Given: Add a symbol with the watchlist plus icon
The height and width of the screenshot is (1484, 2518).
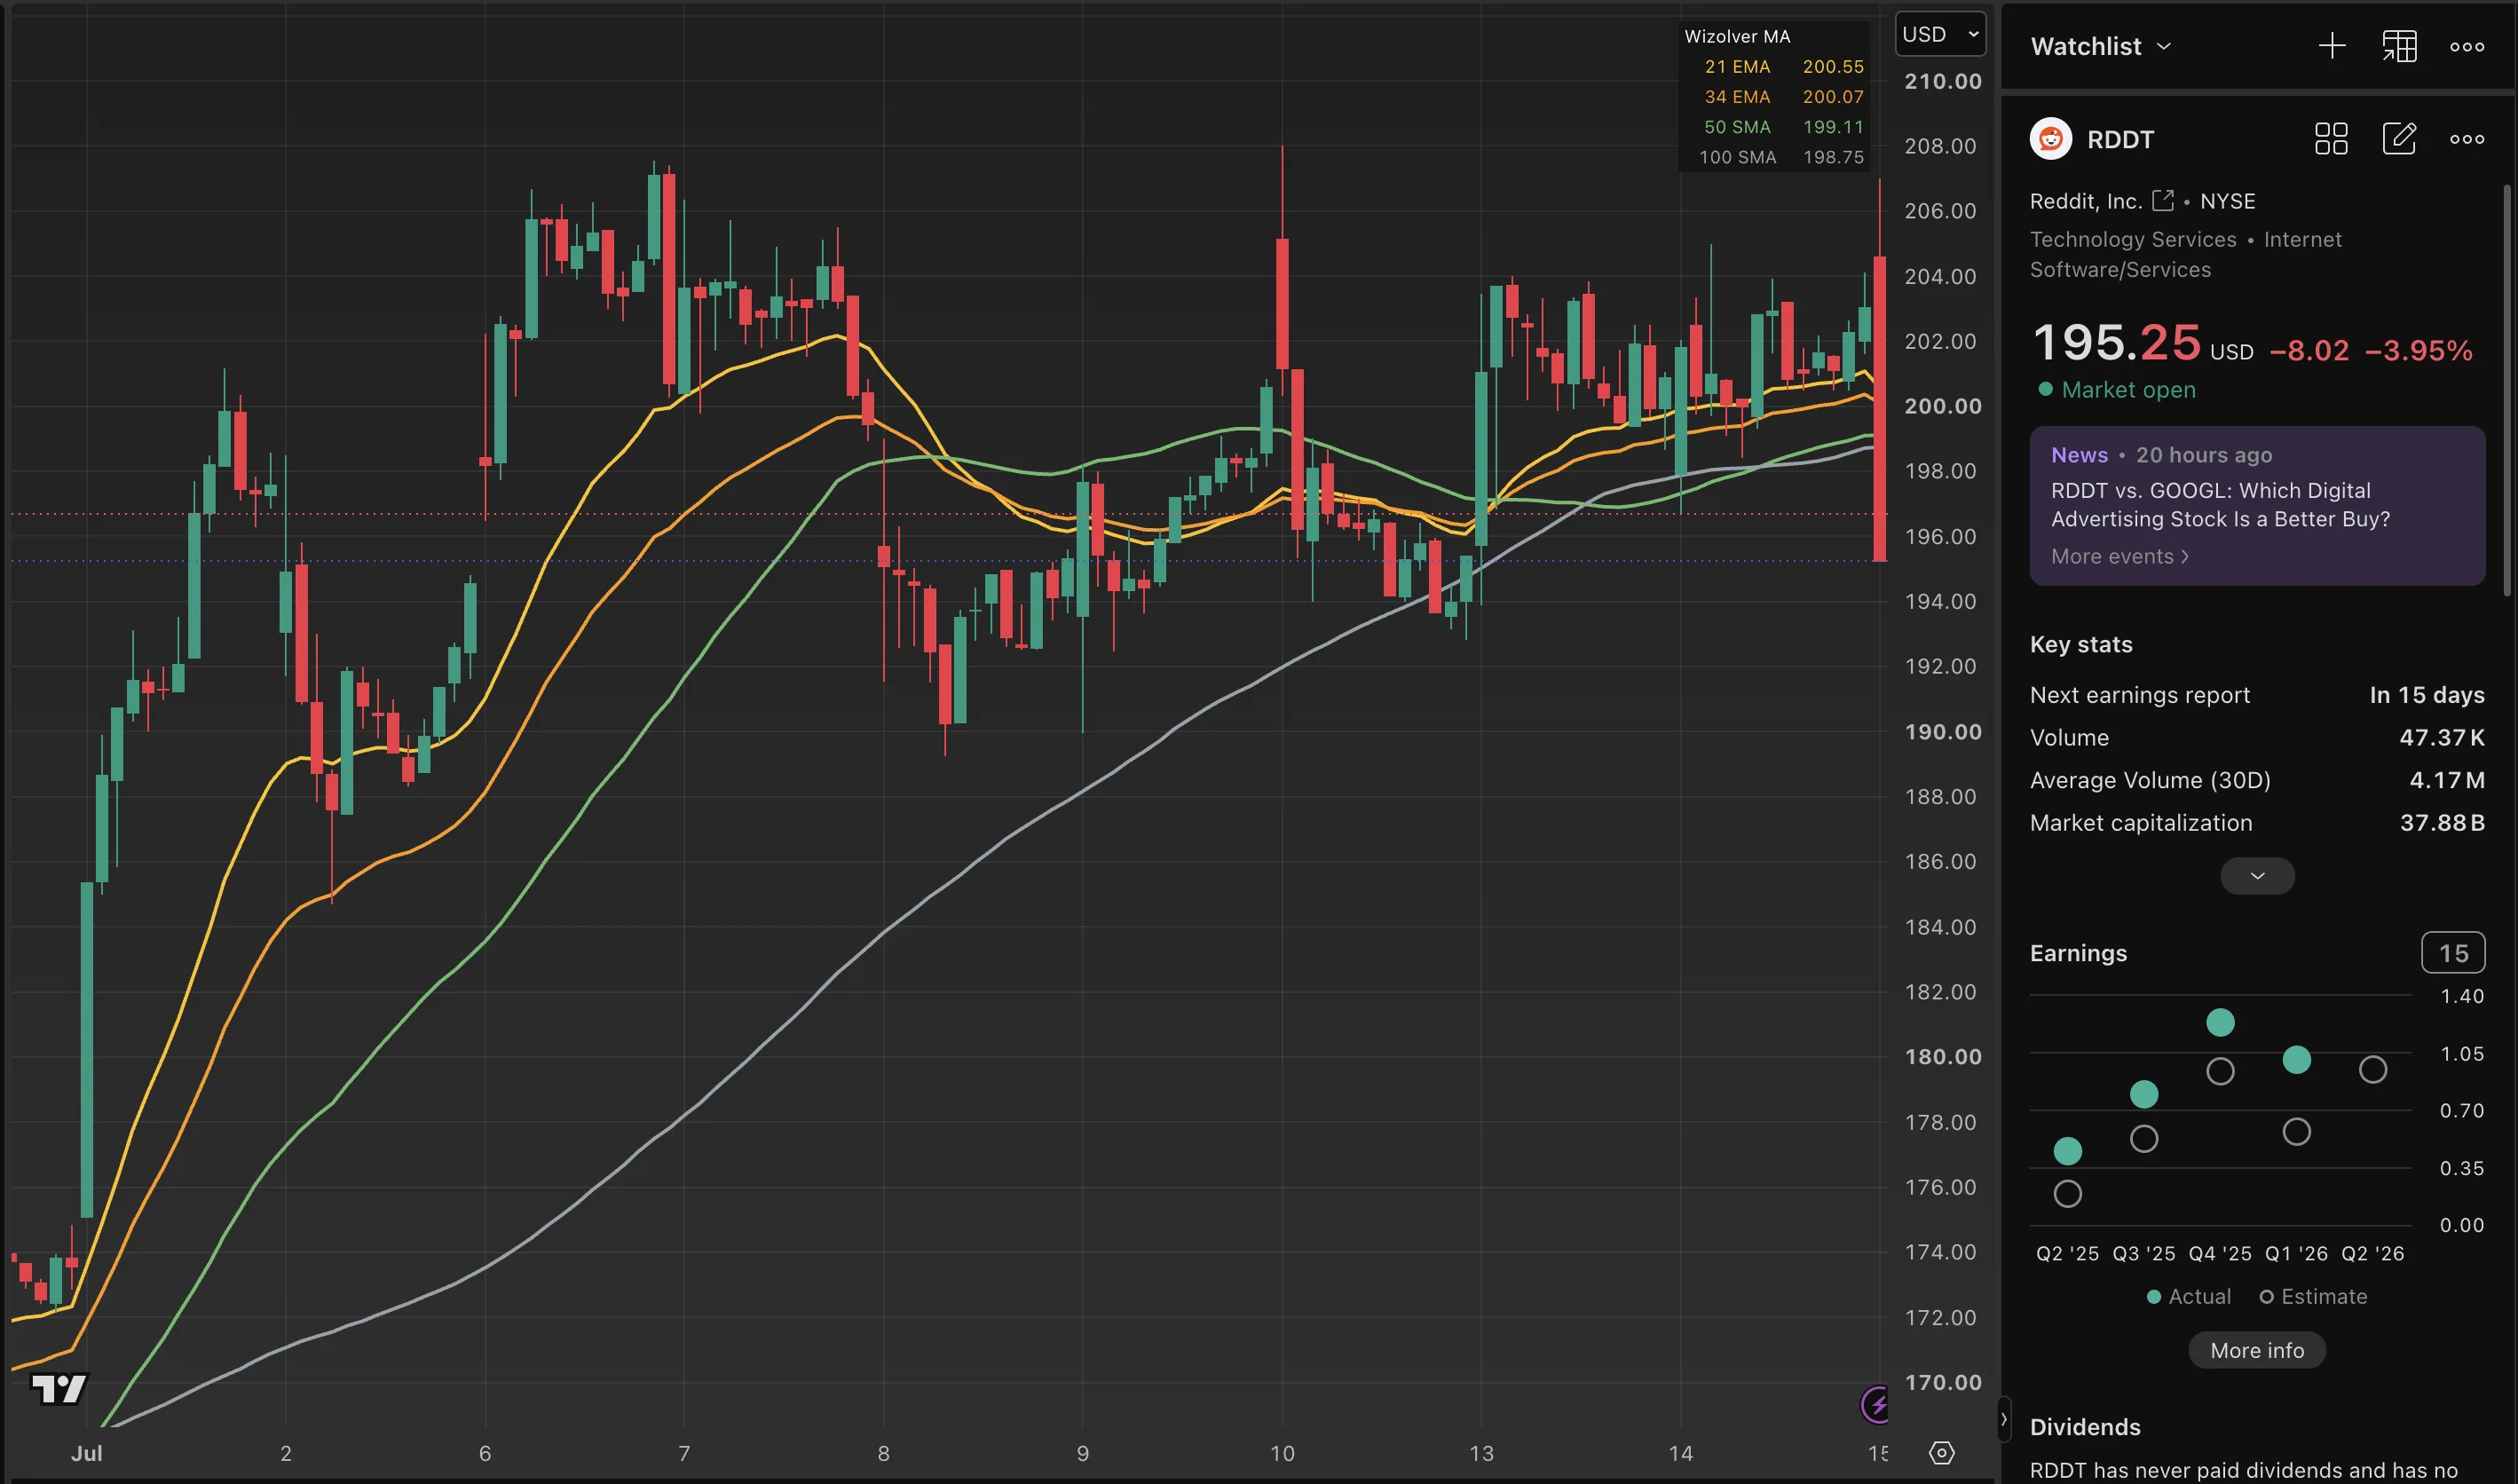Looking at the screenshot, I should [x=2331, y=46].
